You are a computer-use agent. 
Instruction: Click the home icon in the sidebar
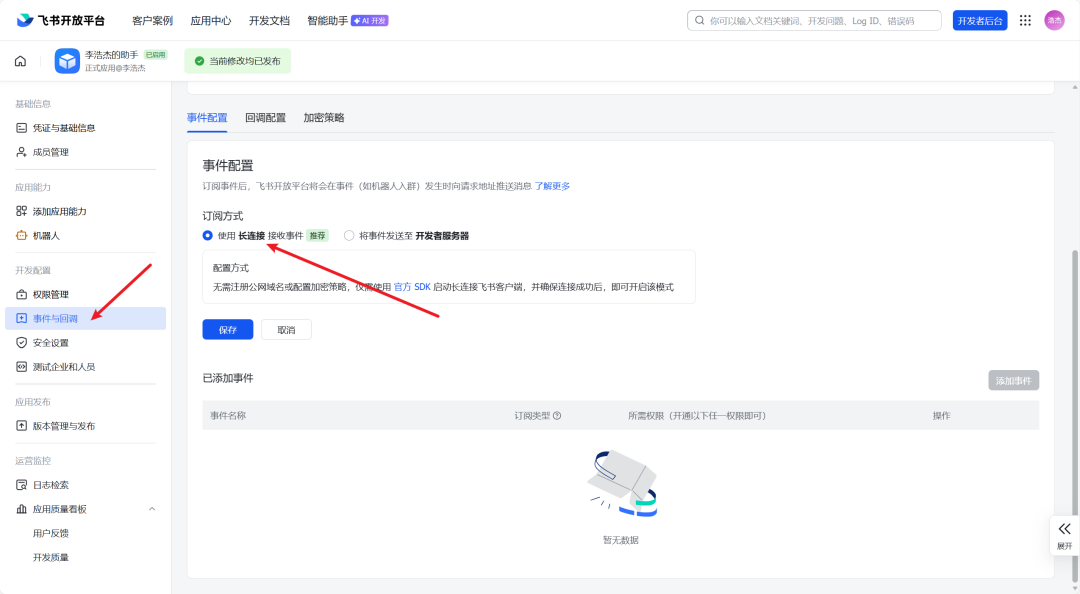pyautogui.click(x=20, y=61)
